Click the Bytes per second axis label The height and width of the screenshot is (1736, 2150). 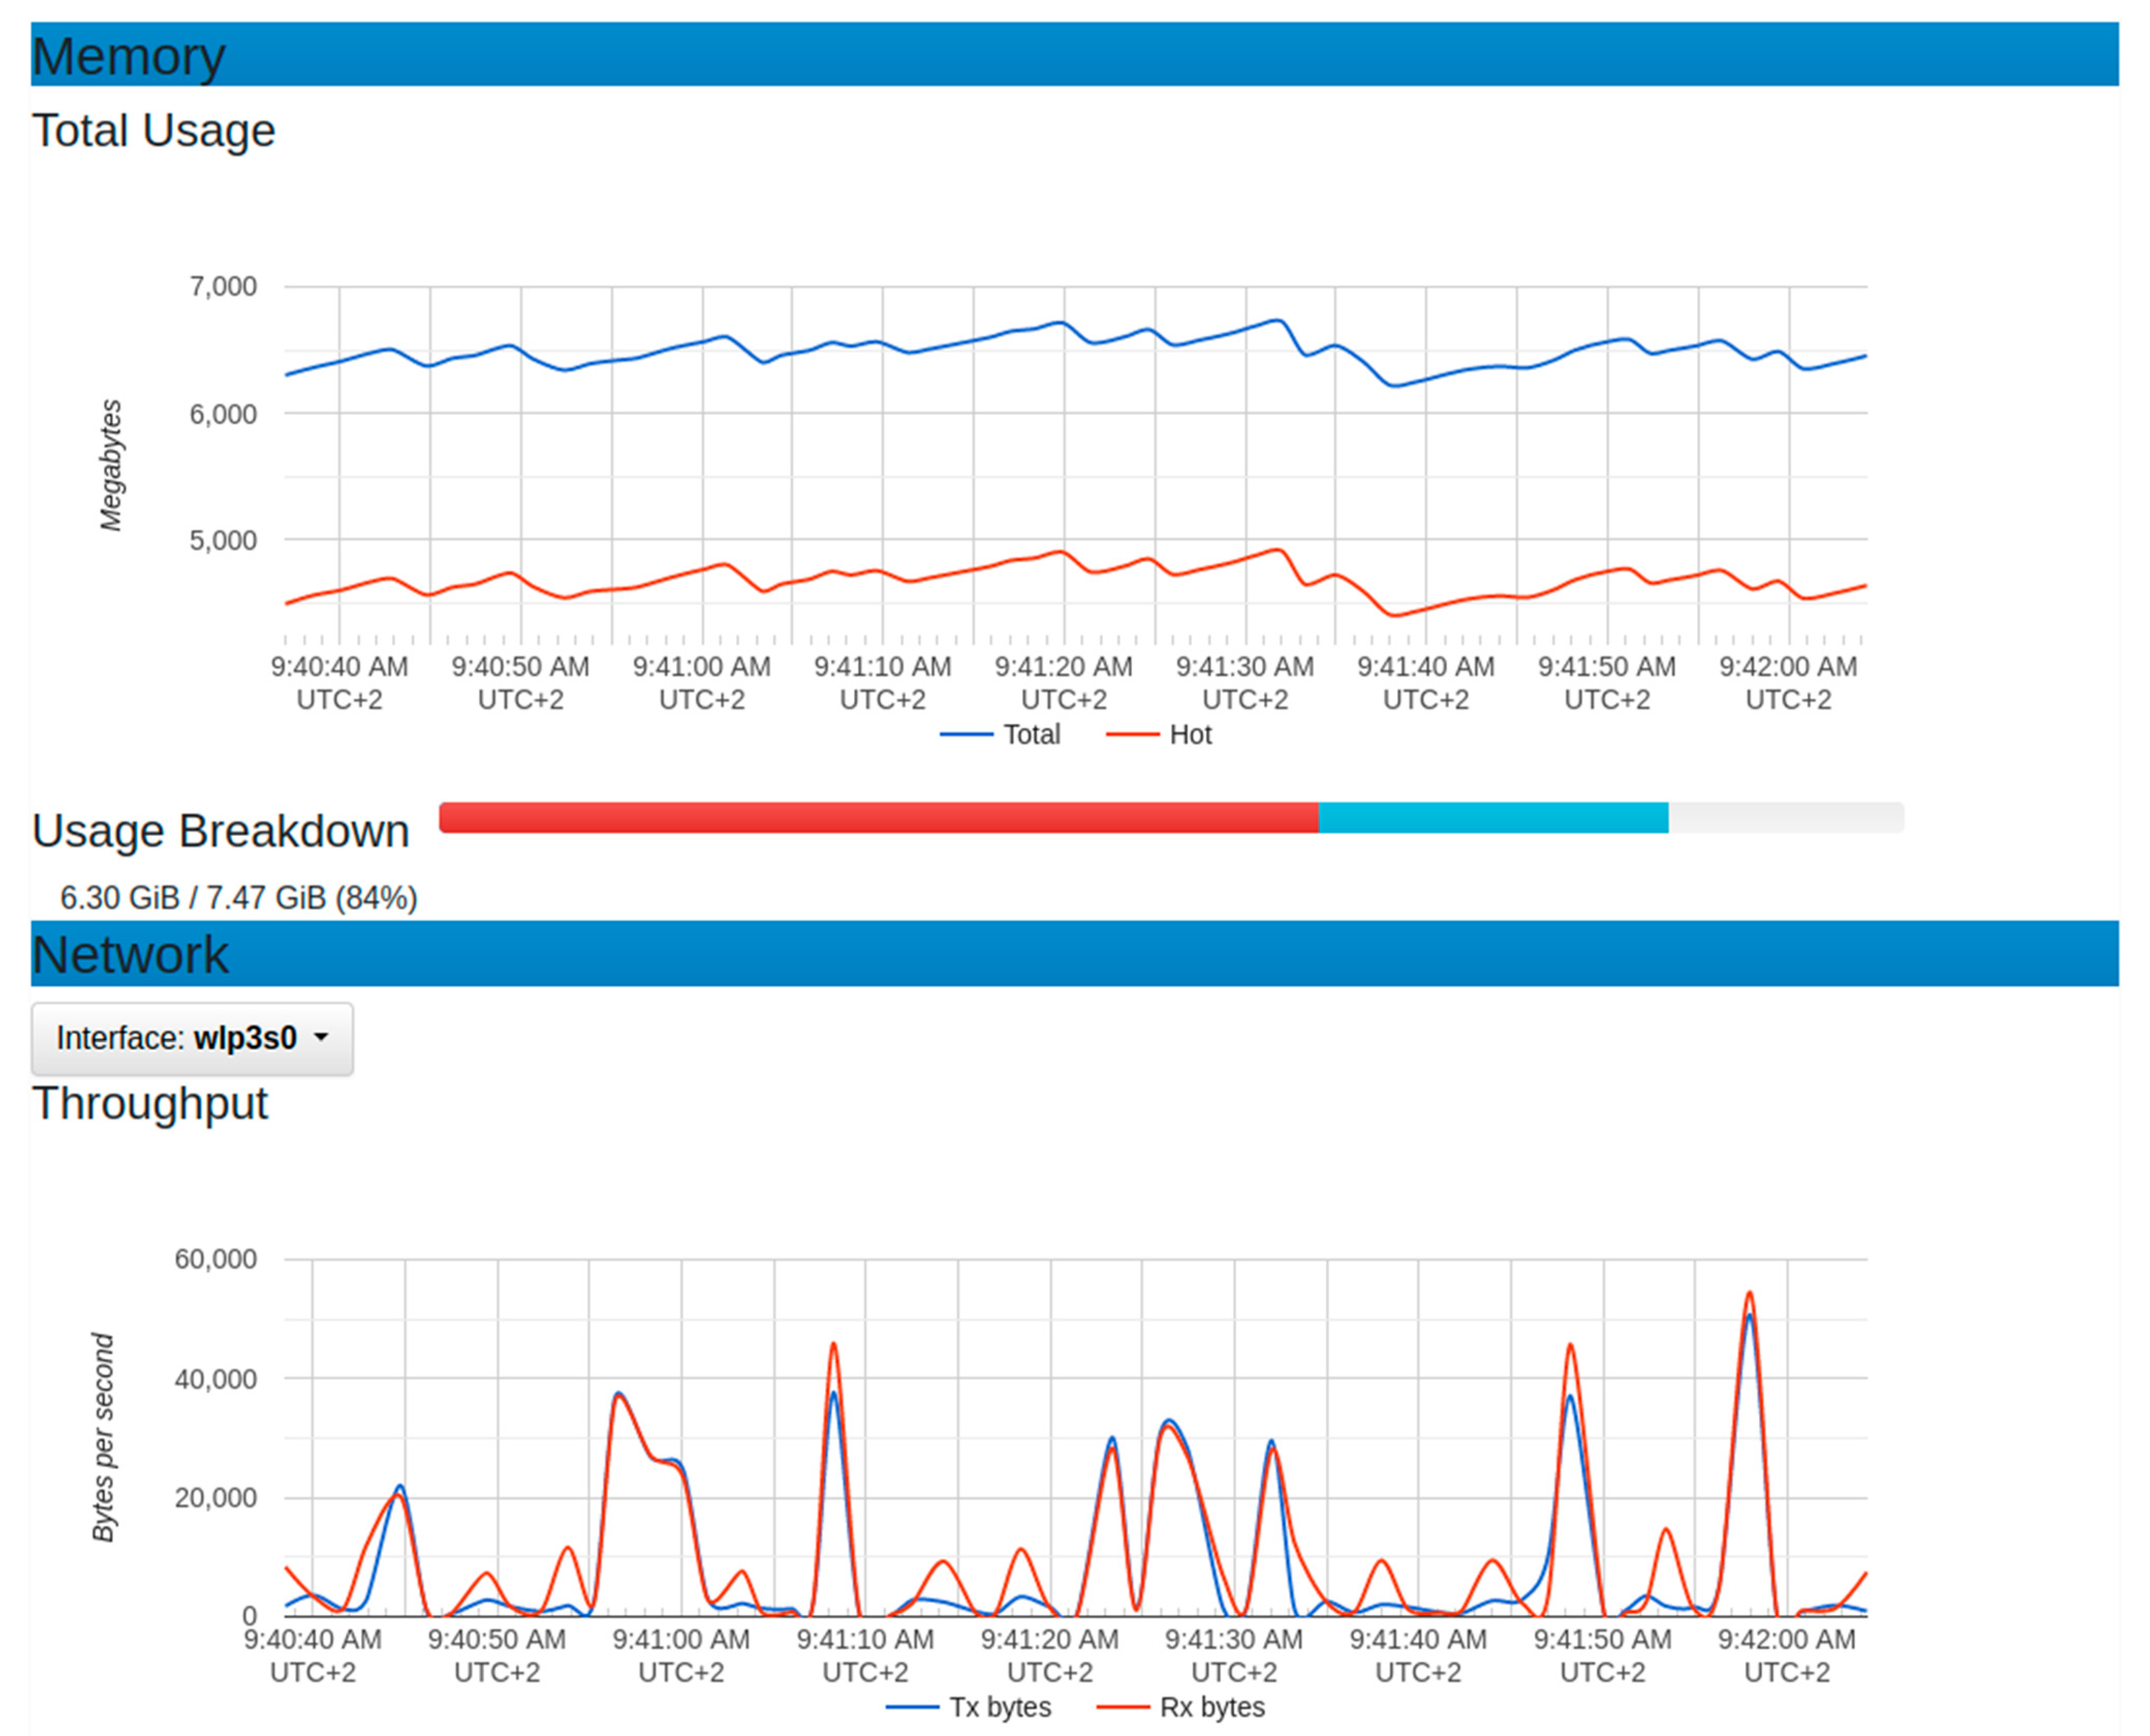(103, 1437)
